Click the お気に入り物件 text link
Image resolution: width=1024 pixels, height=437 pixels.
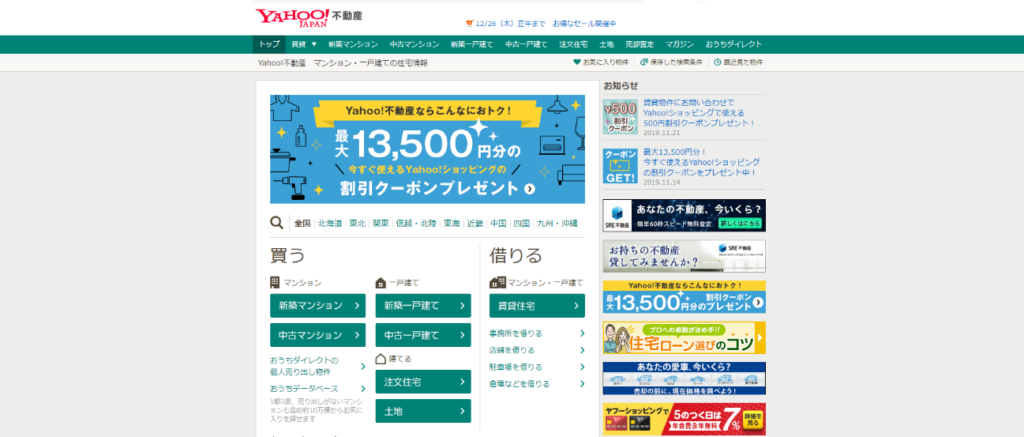tap(605, 63)
